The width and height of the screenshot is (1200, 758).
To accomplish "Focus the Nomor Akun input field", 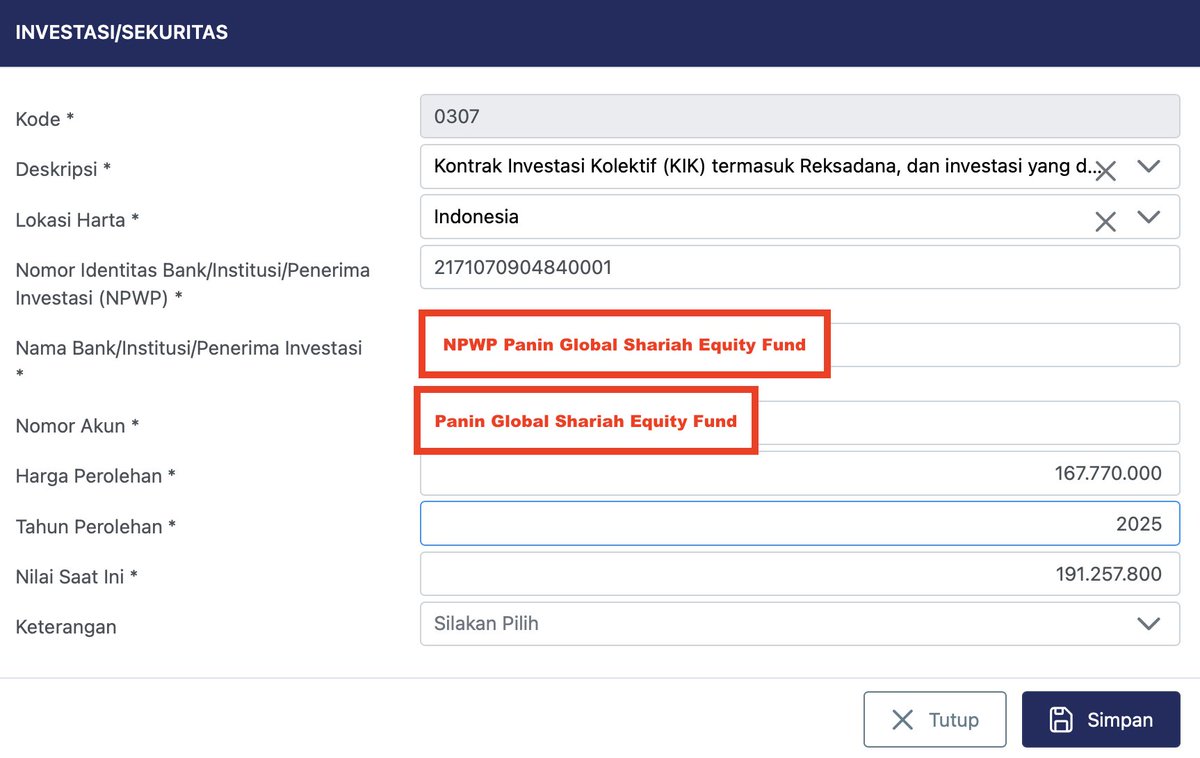I will tap(800, 423).
